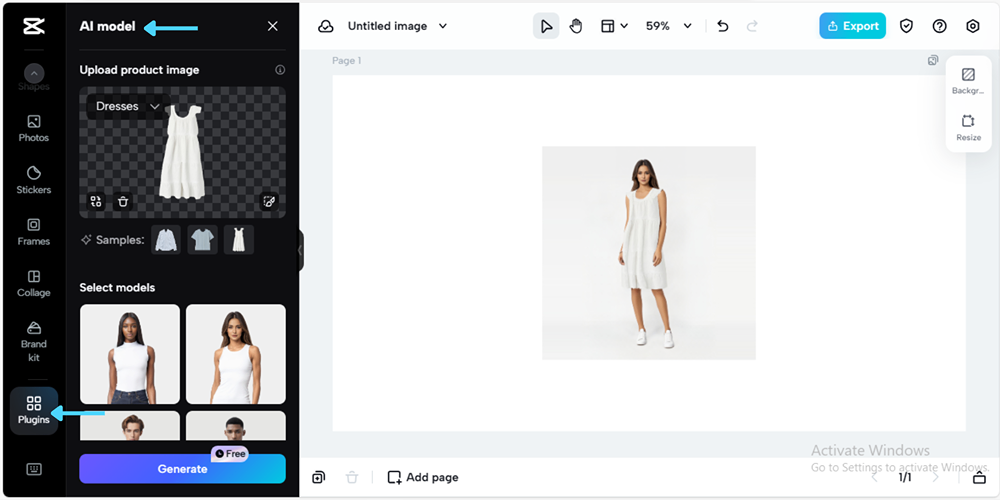The height and width of the screenshot is (500, 1000).
Task: Select the pointer arrow tool
Action: [x=546, y=26]
